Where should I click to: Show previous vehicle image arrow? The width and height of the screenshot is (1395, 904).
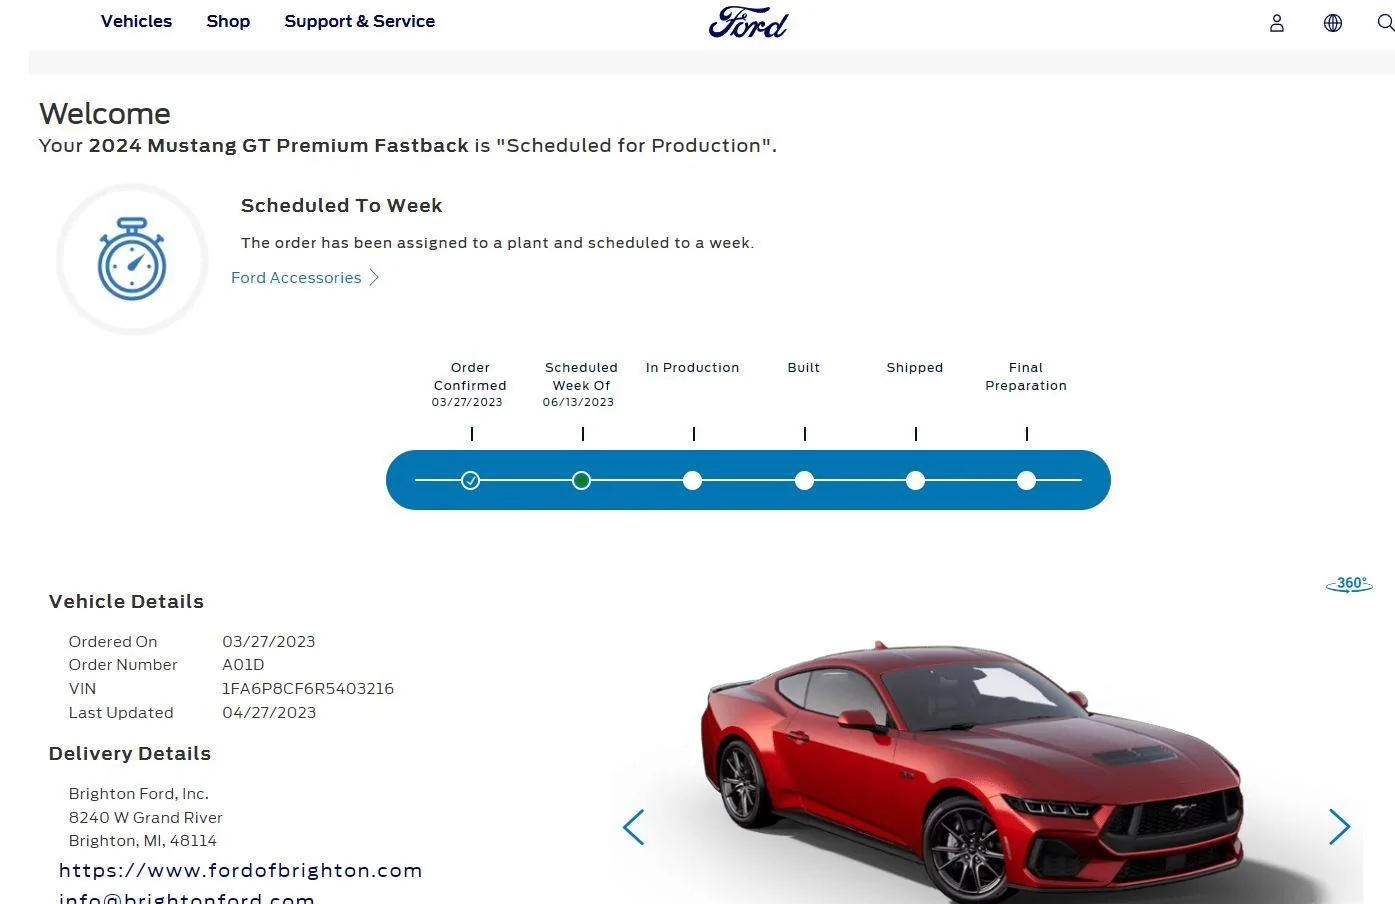pos(634,827)
